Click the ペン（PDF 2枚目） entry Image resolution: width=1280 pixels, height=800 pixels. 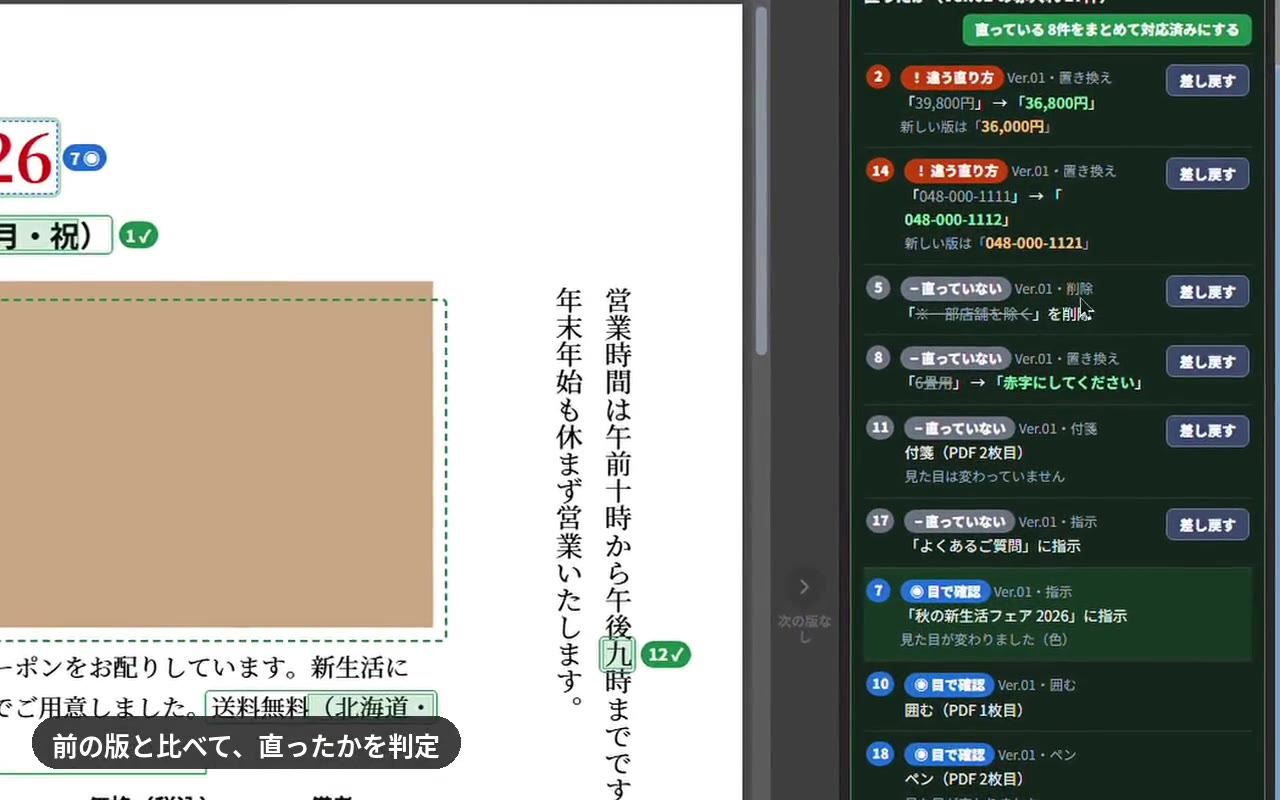tap(964, 779)
